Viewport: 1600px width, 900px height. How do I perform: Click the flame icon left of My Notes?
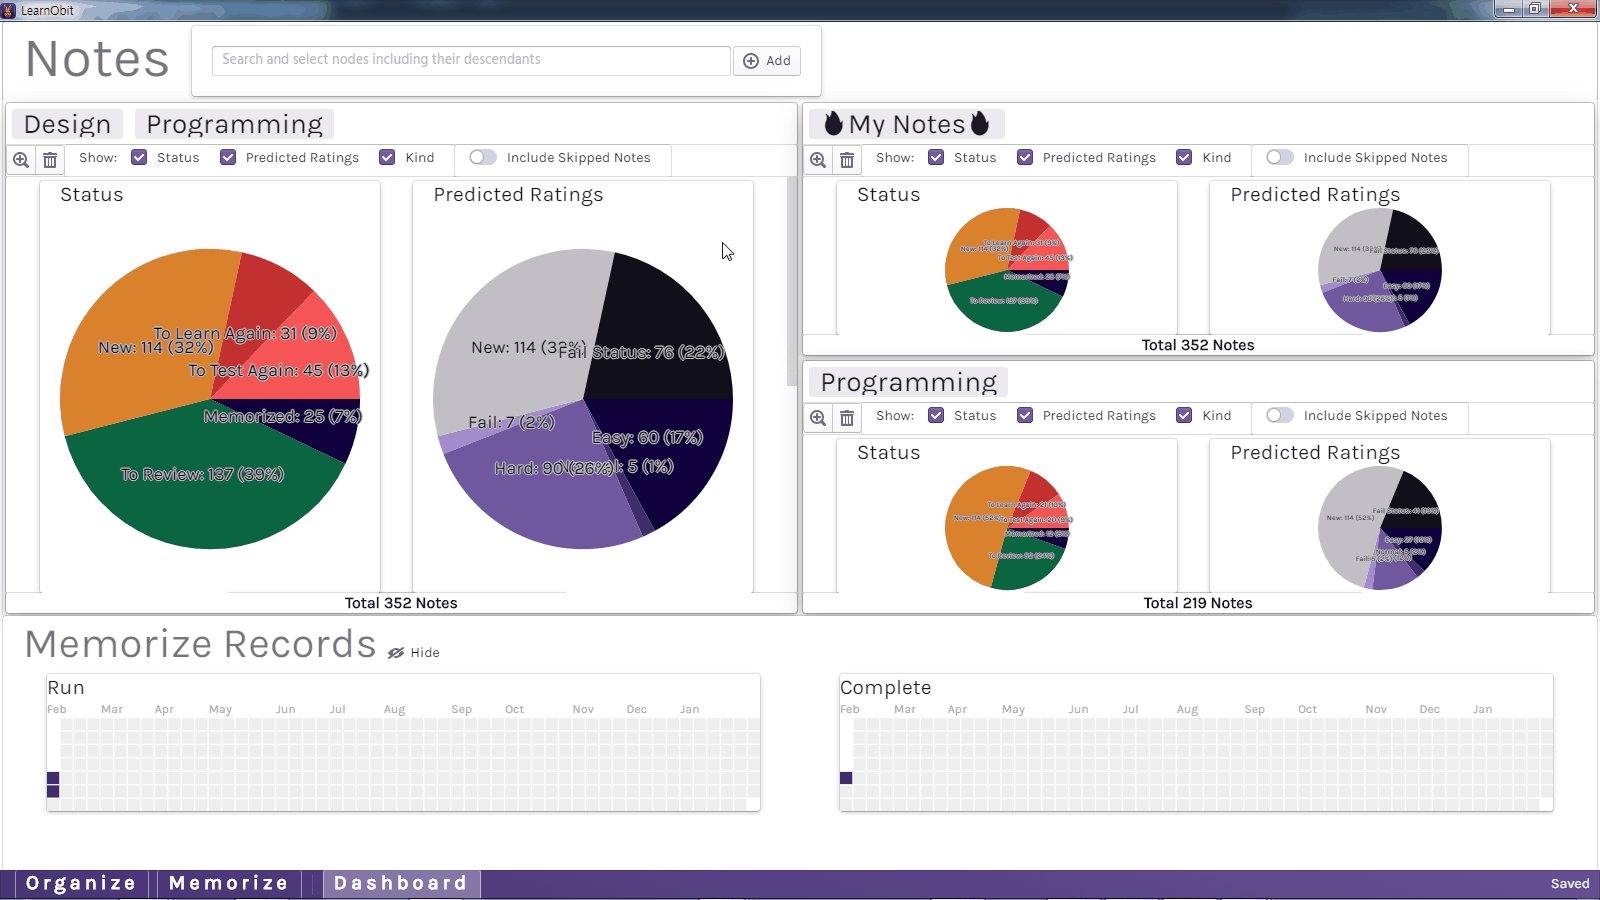tap(833, 124)
